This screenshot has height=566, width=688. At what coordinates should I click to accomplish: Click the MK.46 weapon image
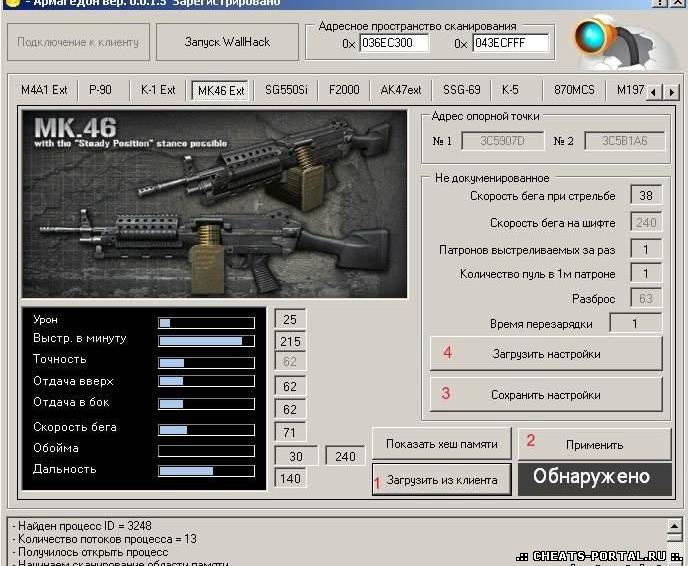coord(215,204)
